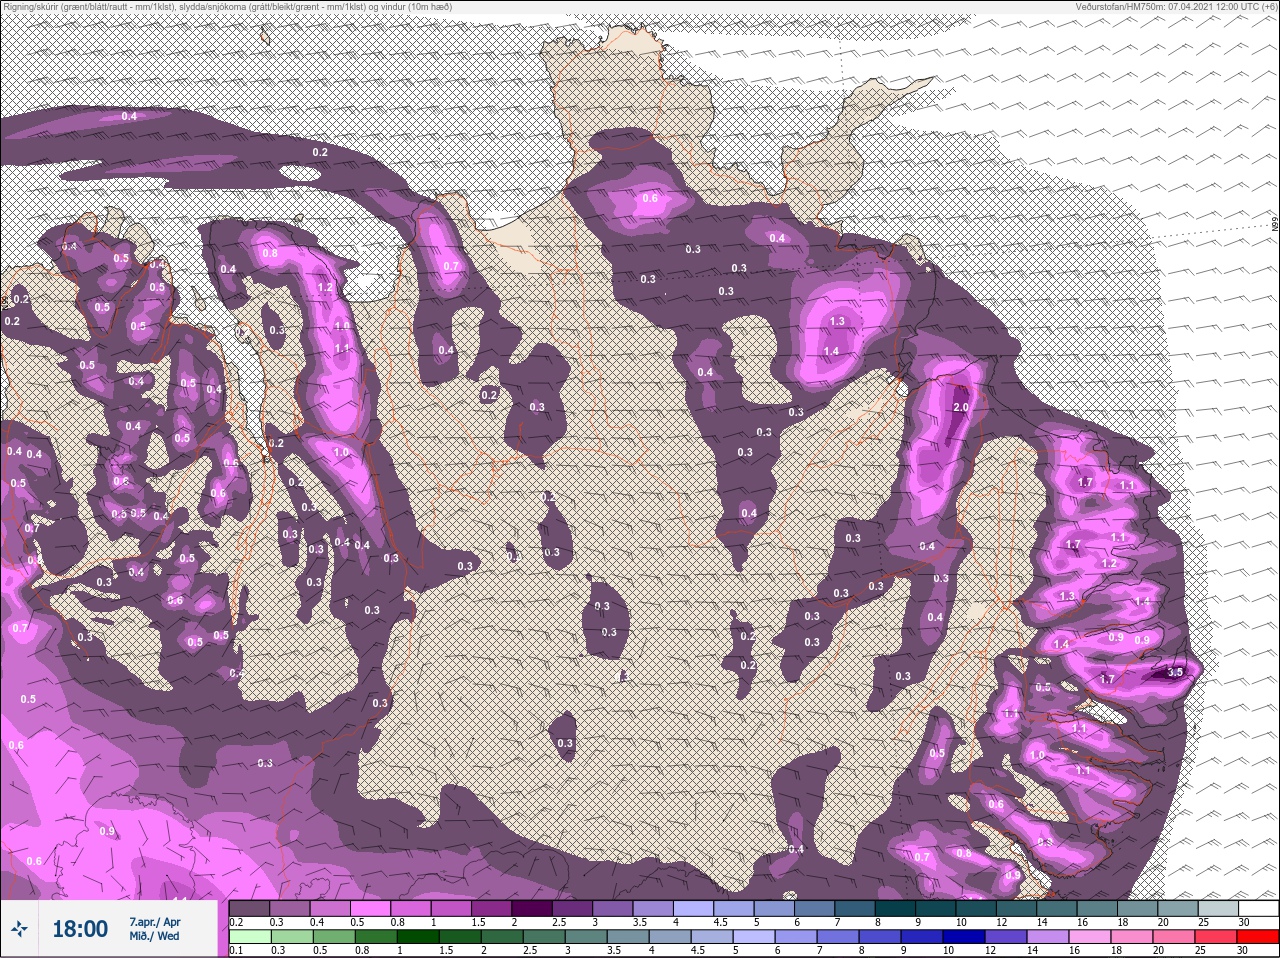
Task: Select the 10–12 dark blue rain legend swatch
Action: [x=963, y=937]
